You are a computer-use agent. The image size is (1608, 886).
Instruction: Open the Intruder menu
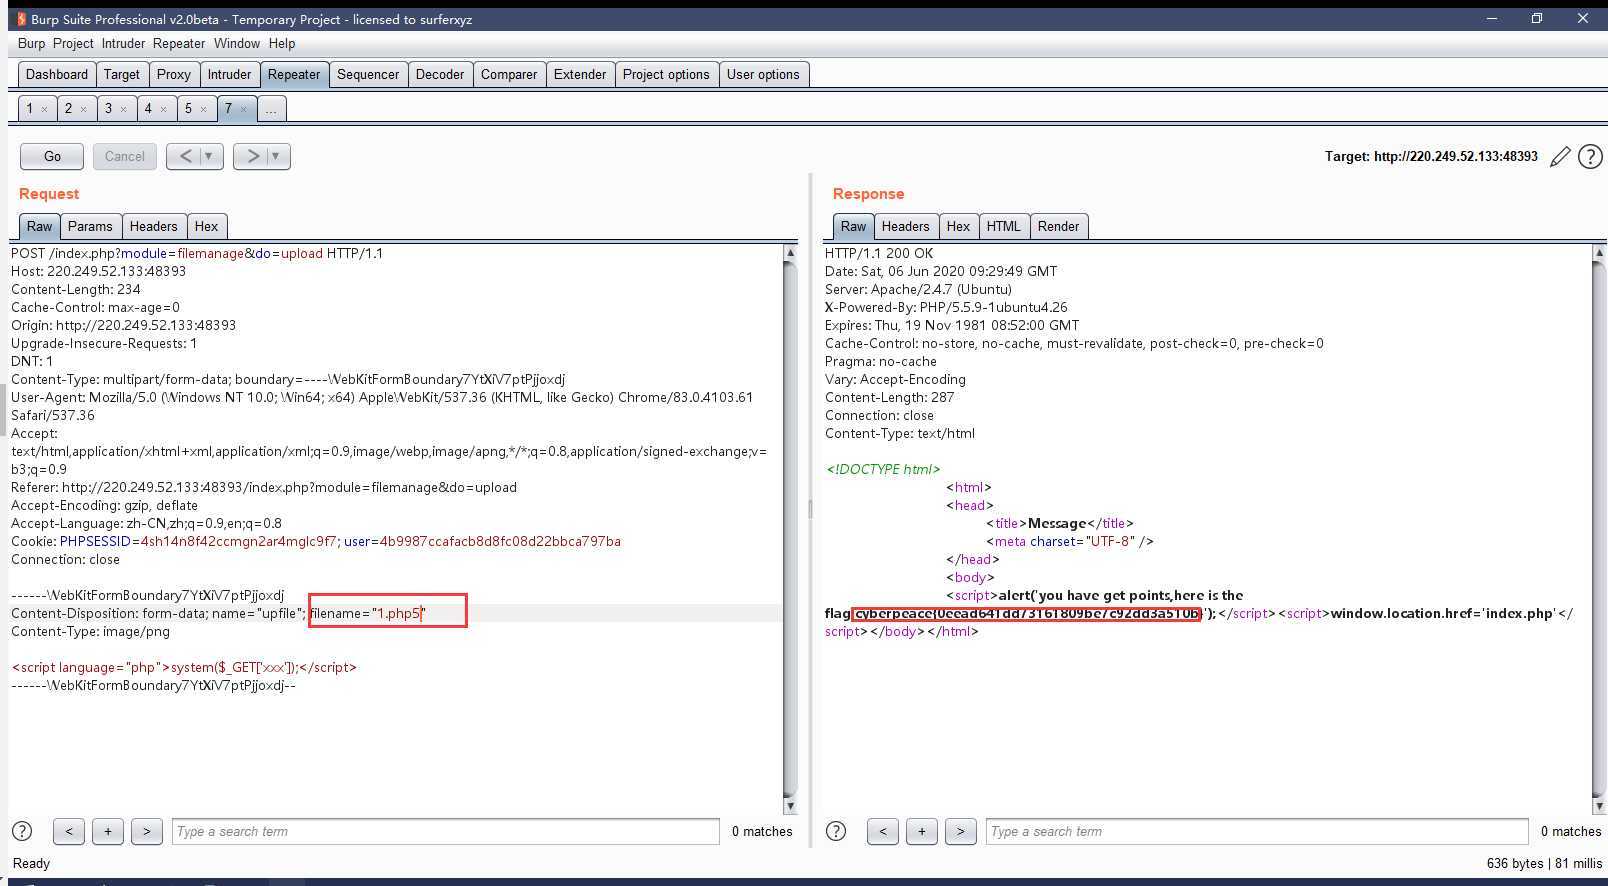[123, 43]
